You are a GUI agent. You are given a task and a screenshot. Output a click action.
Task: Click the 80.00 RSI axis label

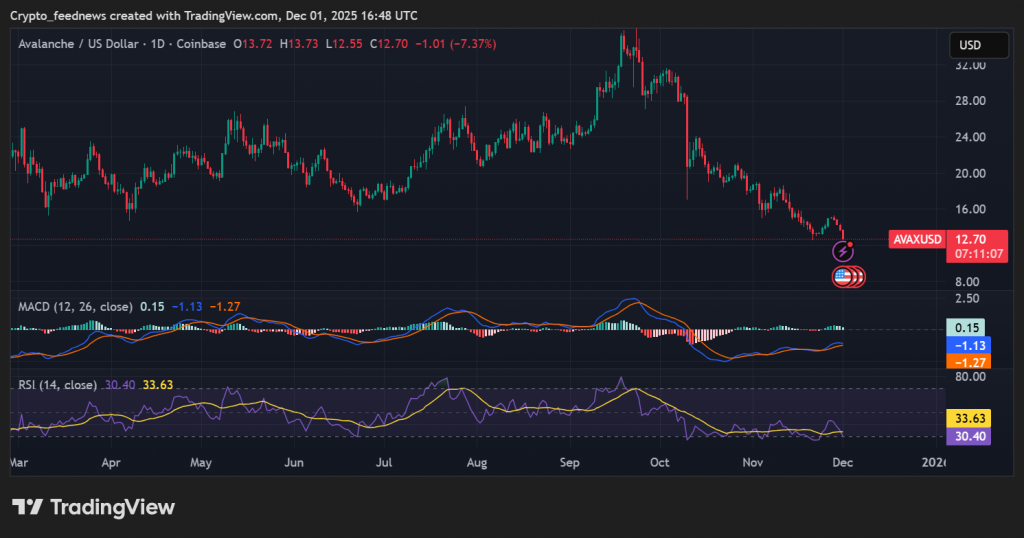[x=970, y=377]
